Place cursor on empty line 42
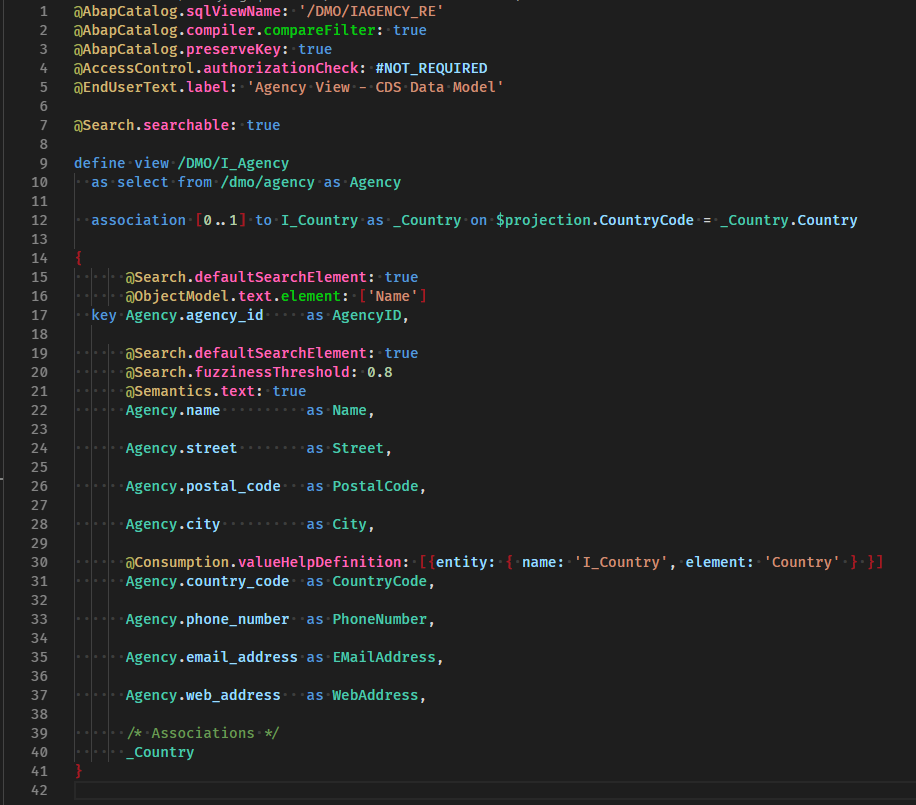The width and height of the screenshot is (916, 805). click(495, 790)
